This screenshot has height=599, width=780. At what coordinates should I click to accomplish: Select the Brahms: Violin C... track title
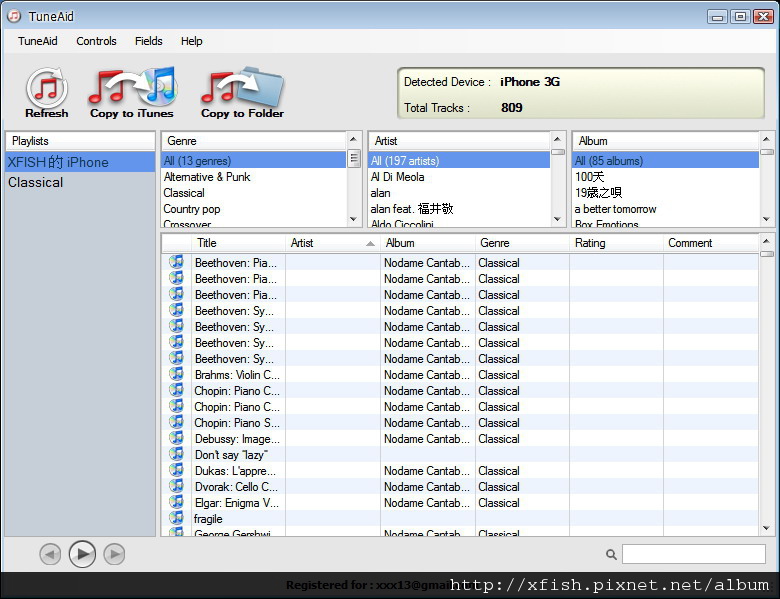pyautogui.click(x=237, y=375)
